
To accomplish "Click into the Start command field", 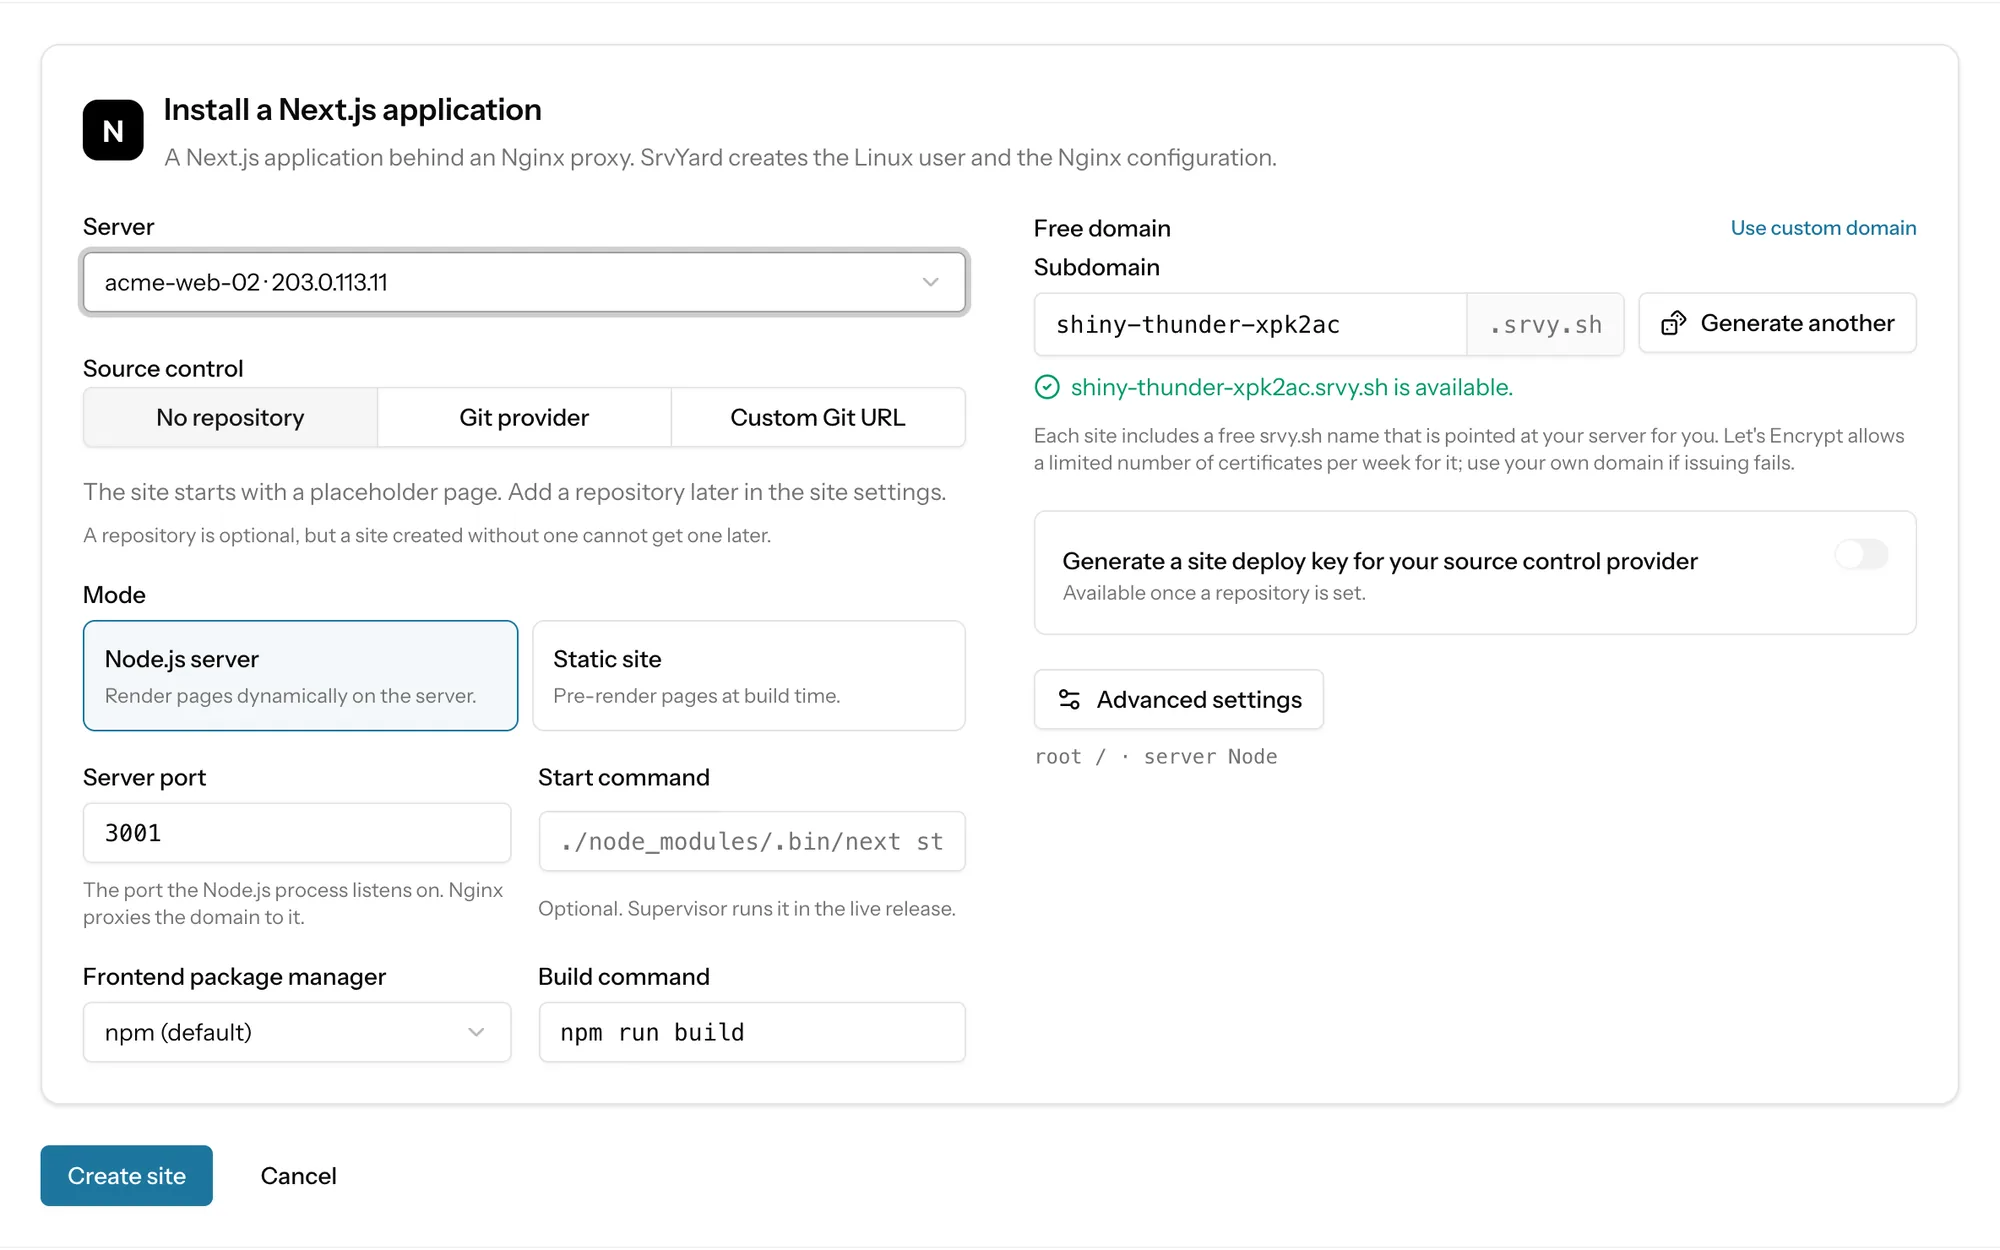I will tap(752, 842).
